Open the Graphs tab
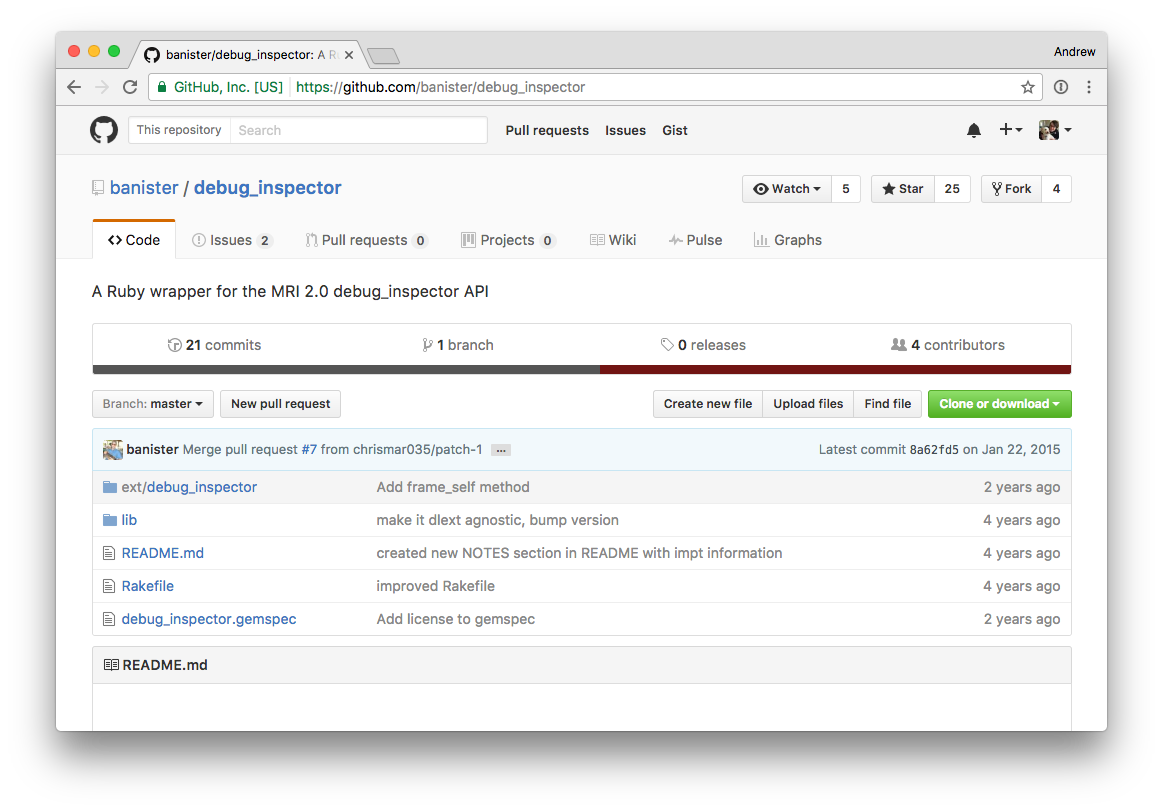This screenshot has height=811, width=1163. pyautogui.click(x=788, y=240)
